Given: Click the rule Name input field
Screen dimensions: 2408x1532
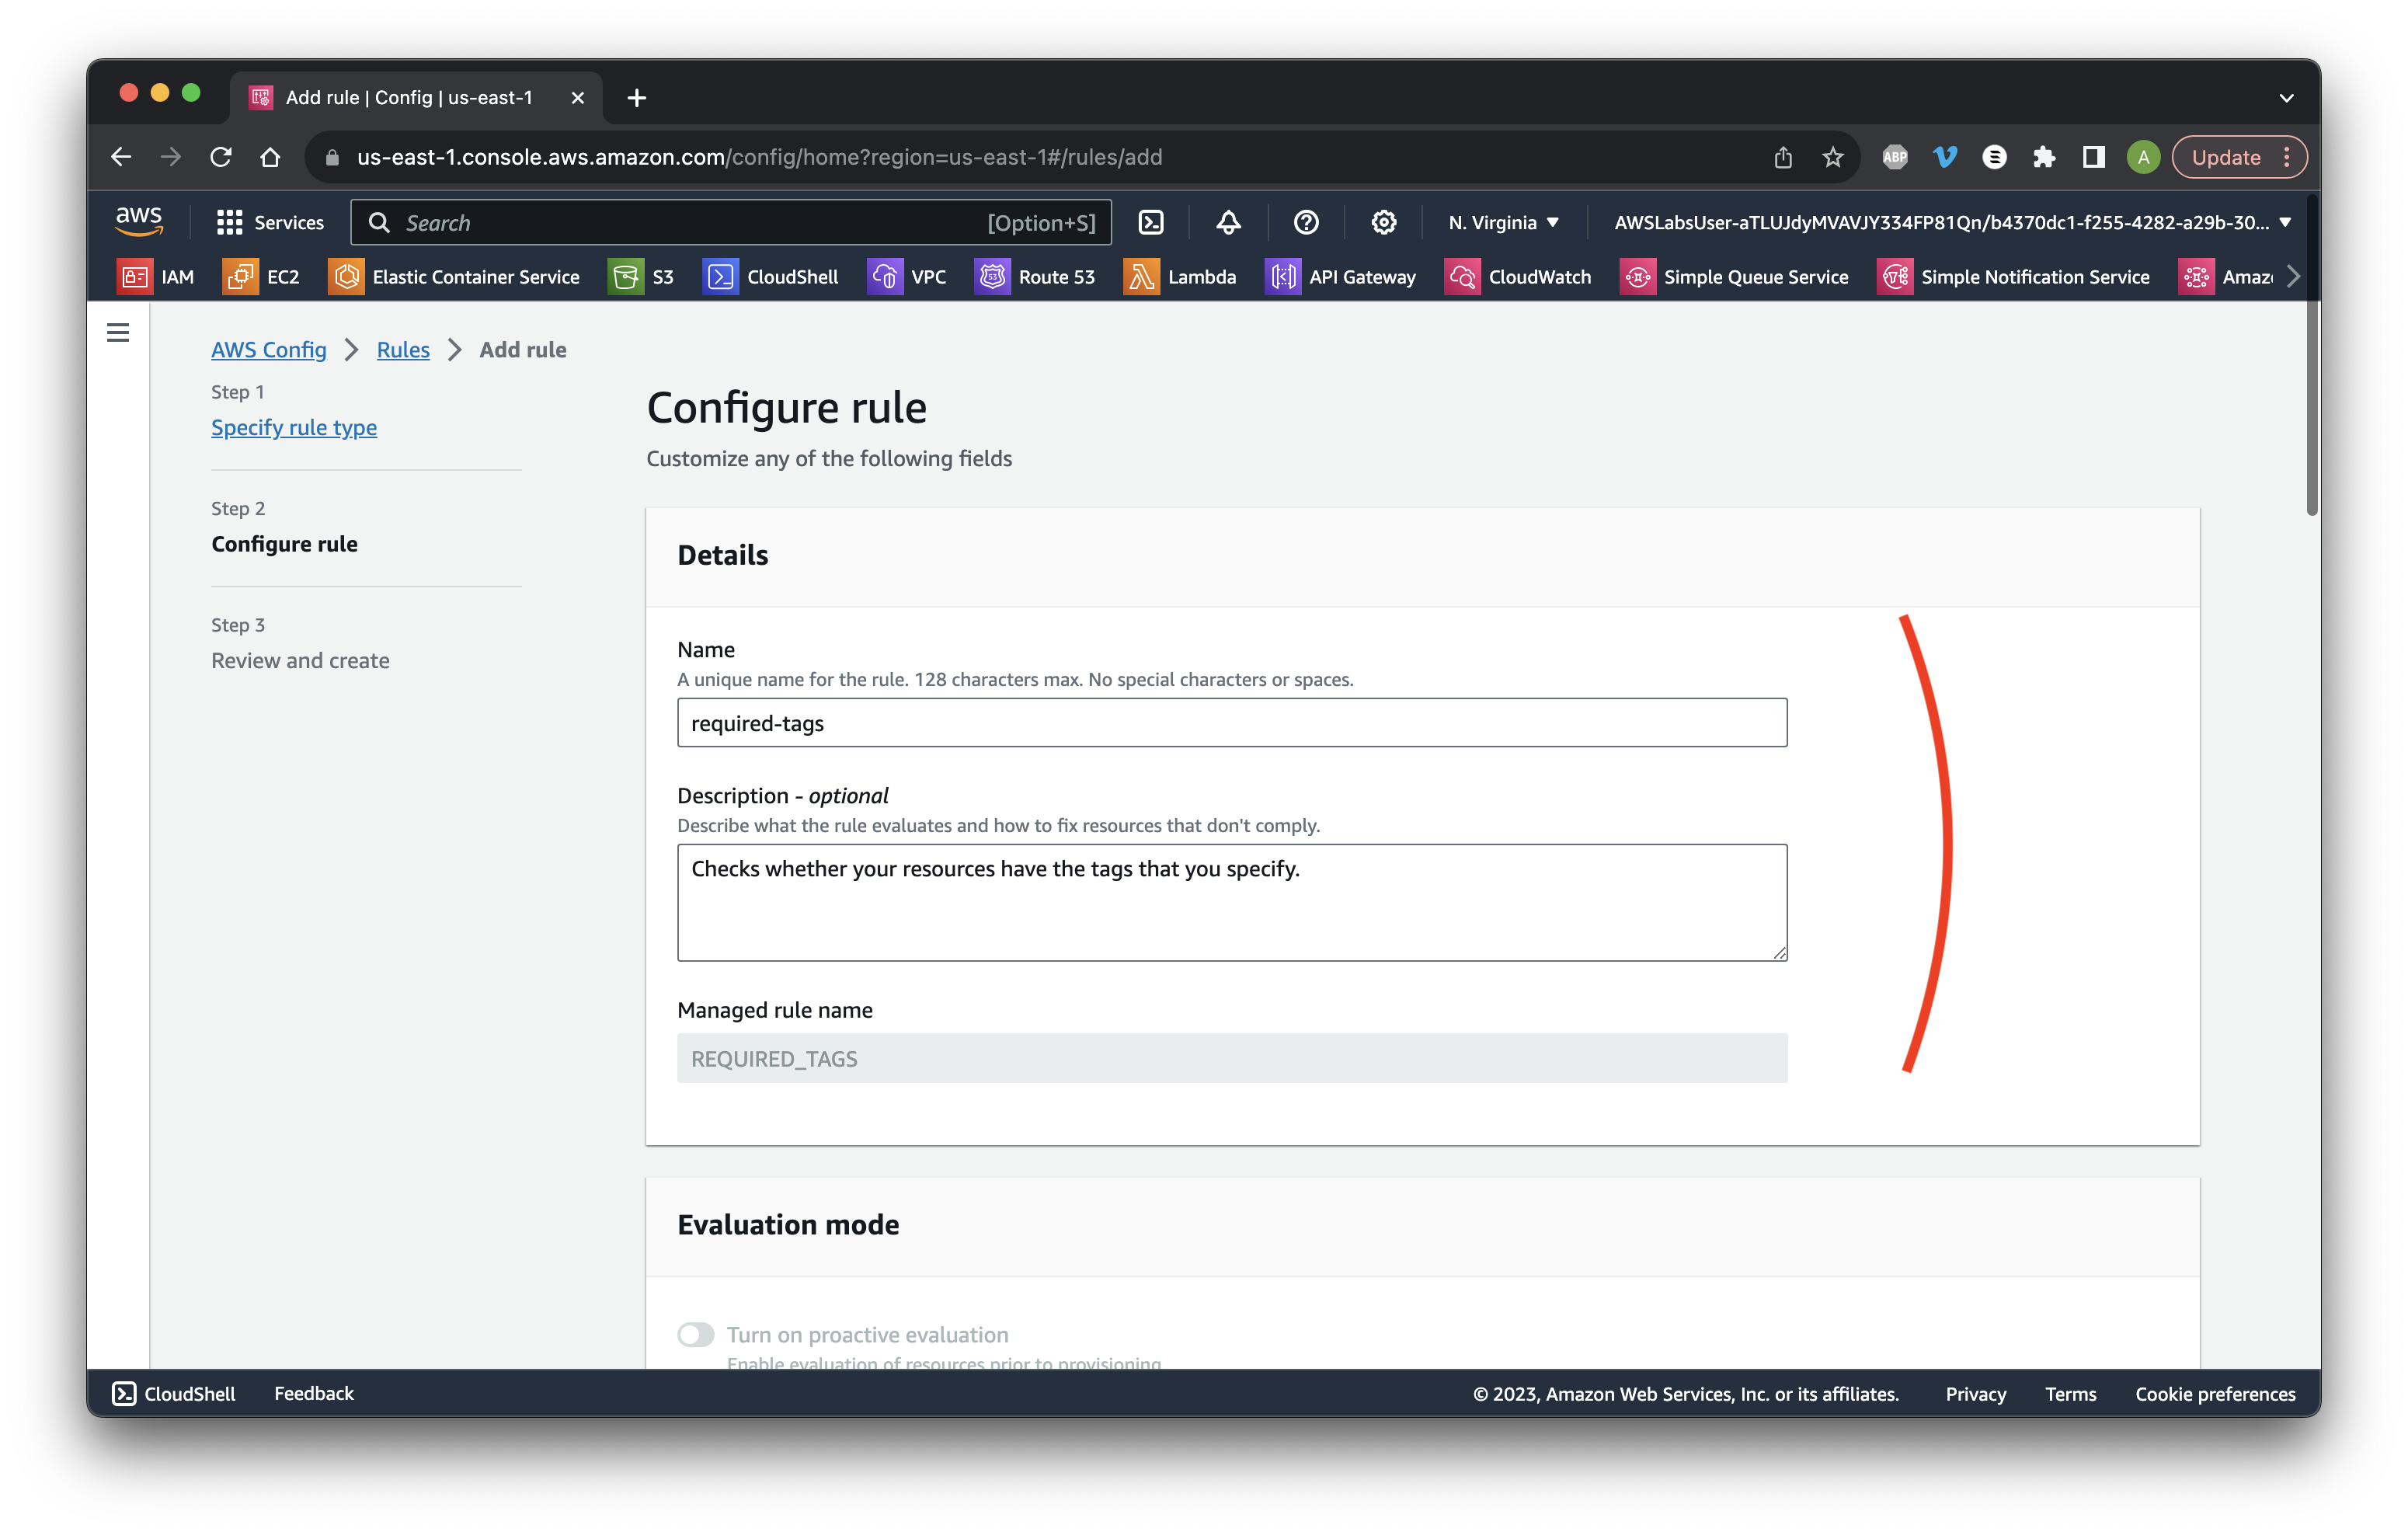Looking at the screenshot, I should (1232, 722).
